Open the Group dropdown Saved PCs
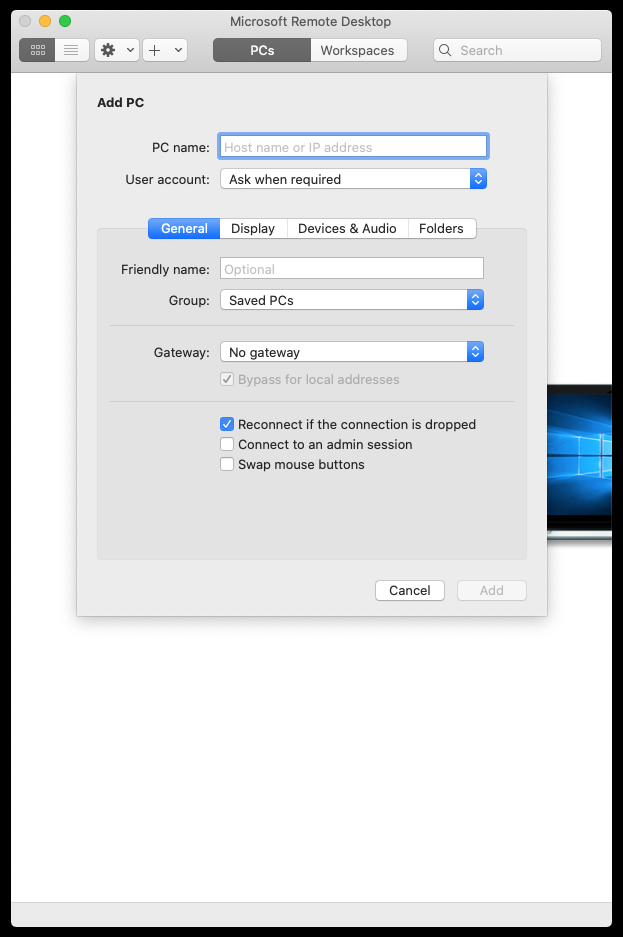Viewport: 623px width, 937px height. [352, 300]
